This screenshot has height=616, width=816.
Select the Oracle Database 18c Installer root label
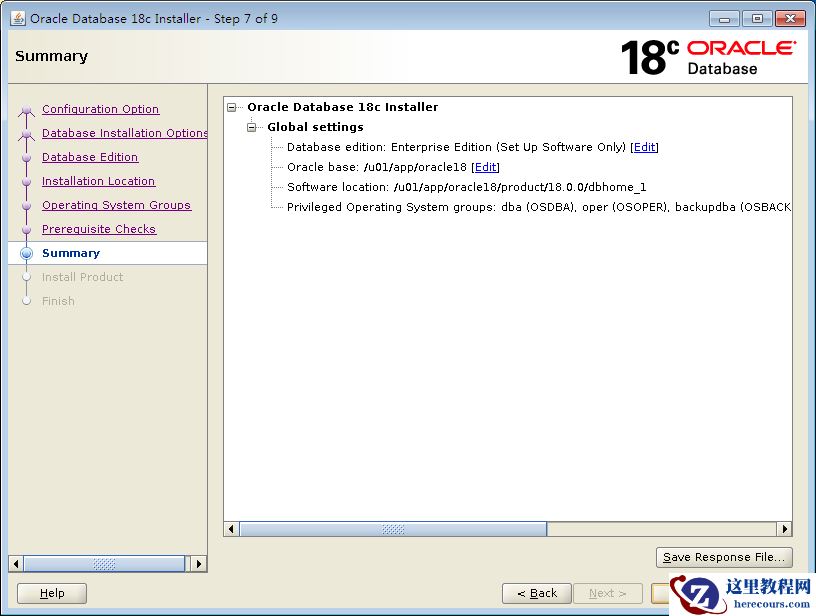tap(342, 107)
